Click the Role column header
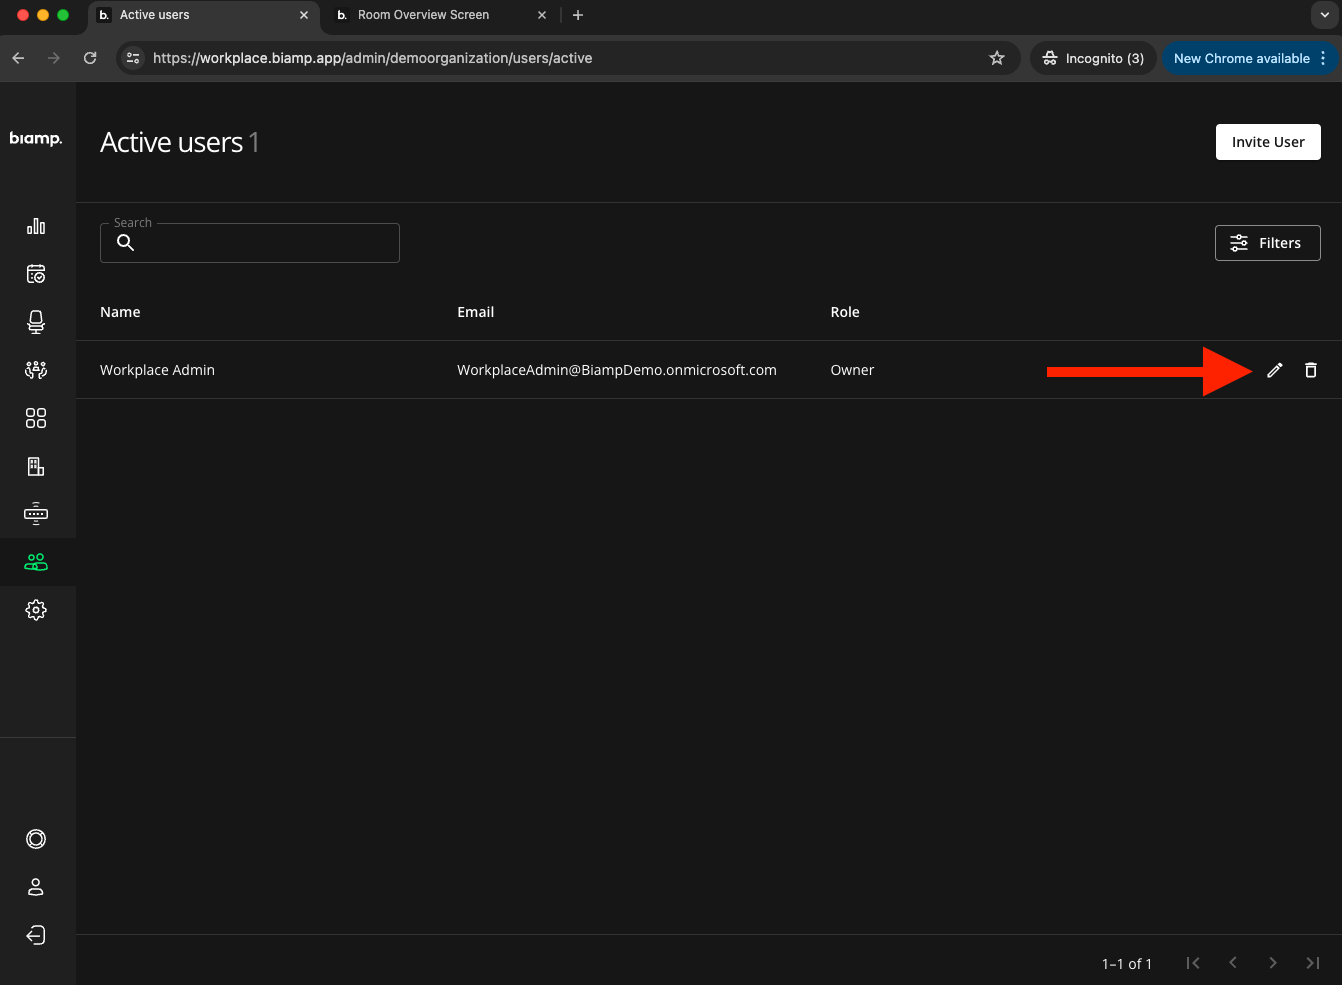Screen dimensions: 1342x985 [x=845, y=312]
